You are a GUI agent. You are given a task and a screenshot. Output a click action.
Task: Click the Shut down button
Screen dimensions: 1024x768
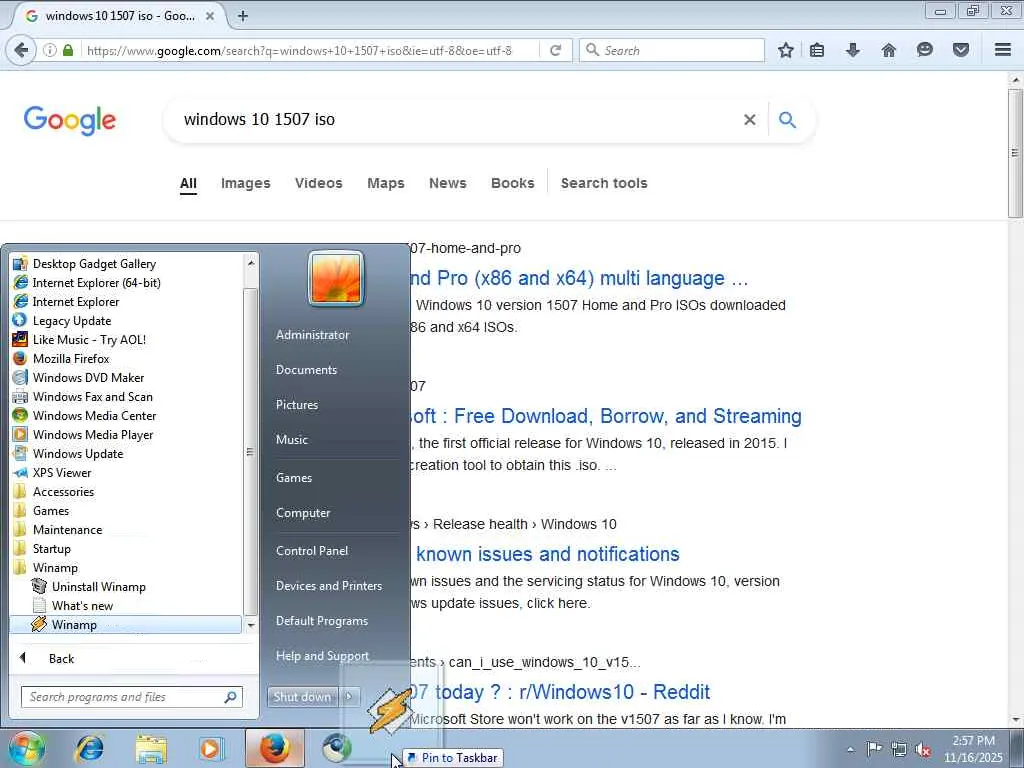click(303, 697)
